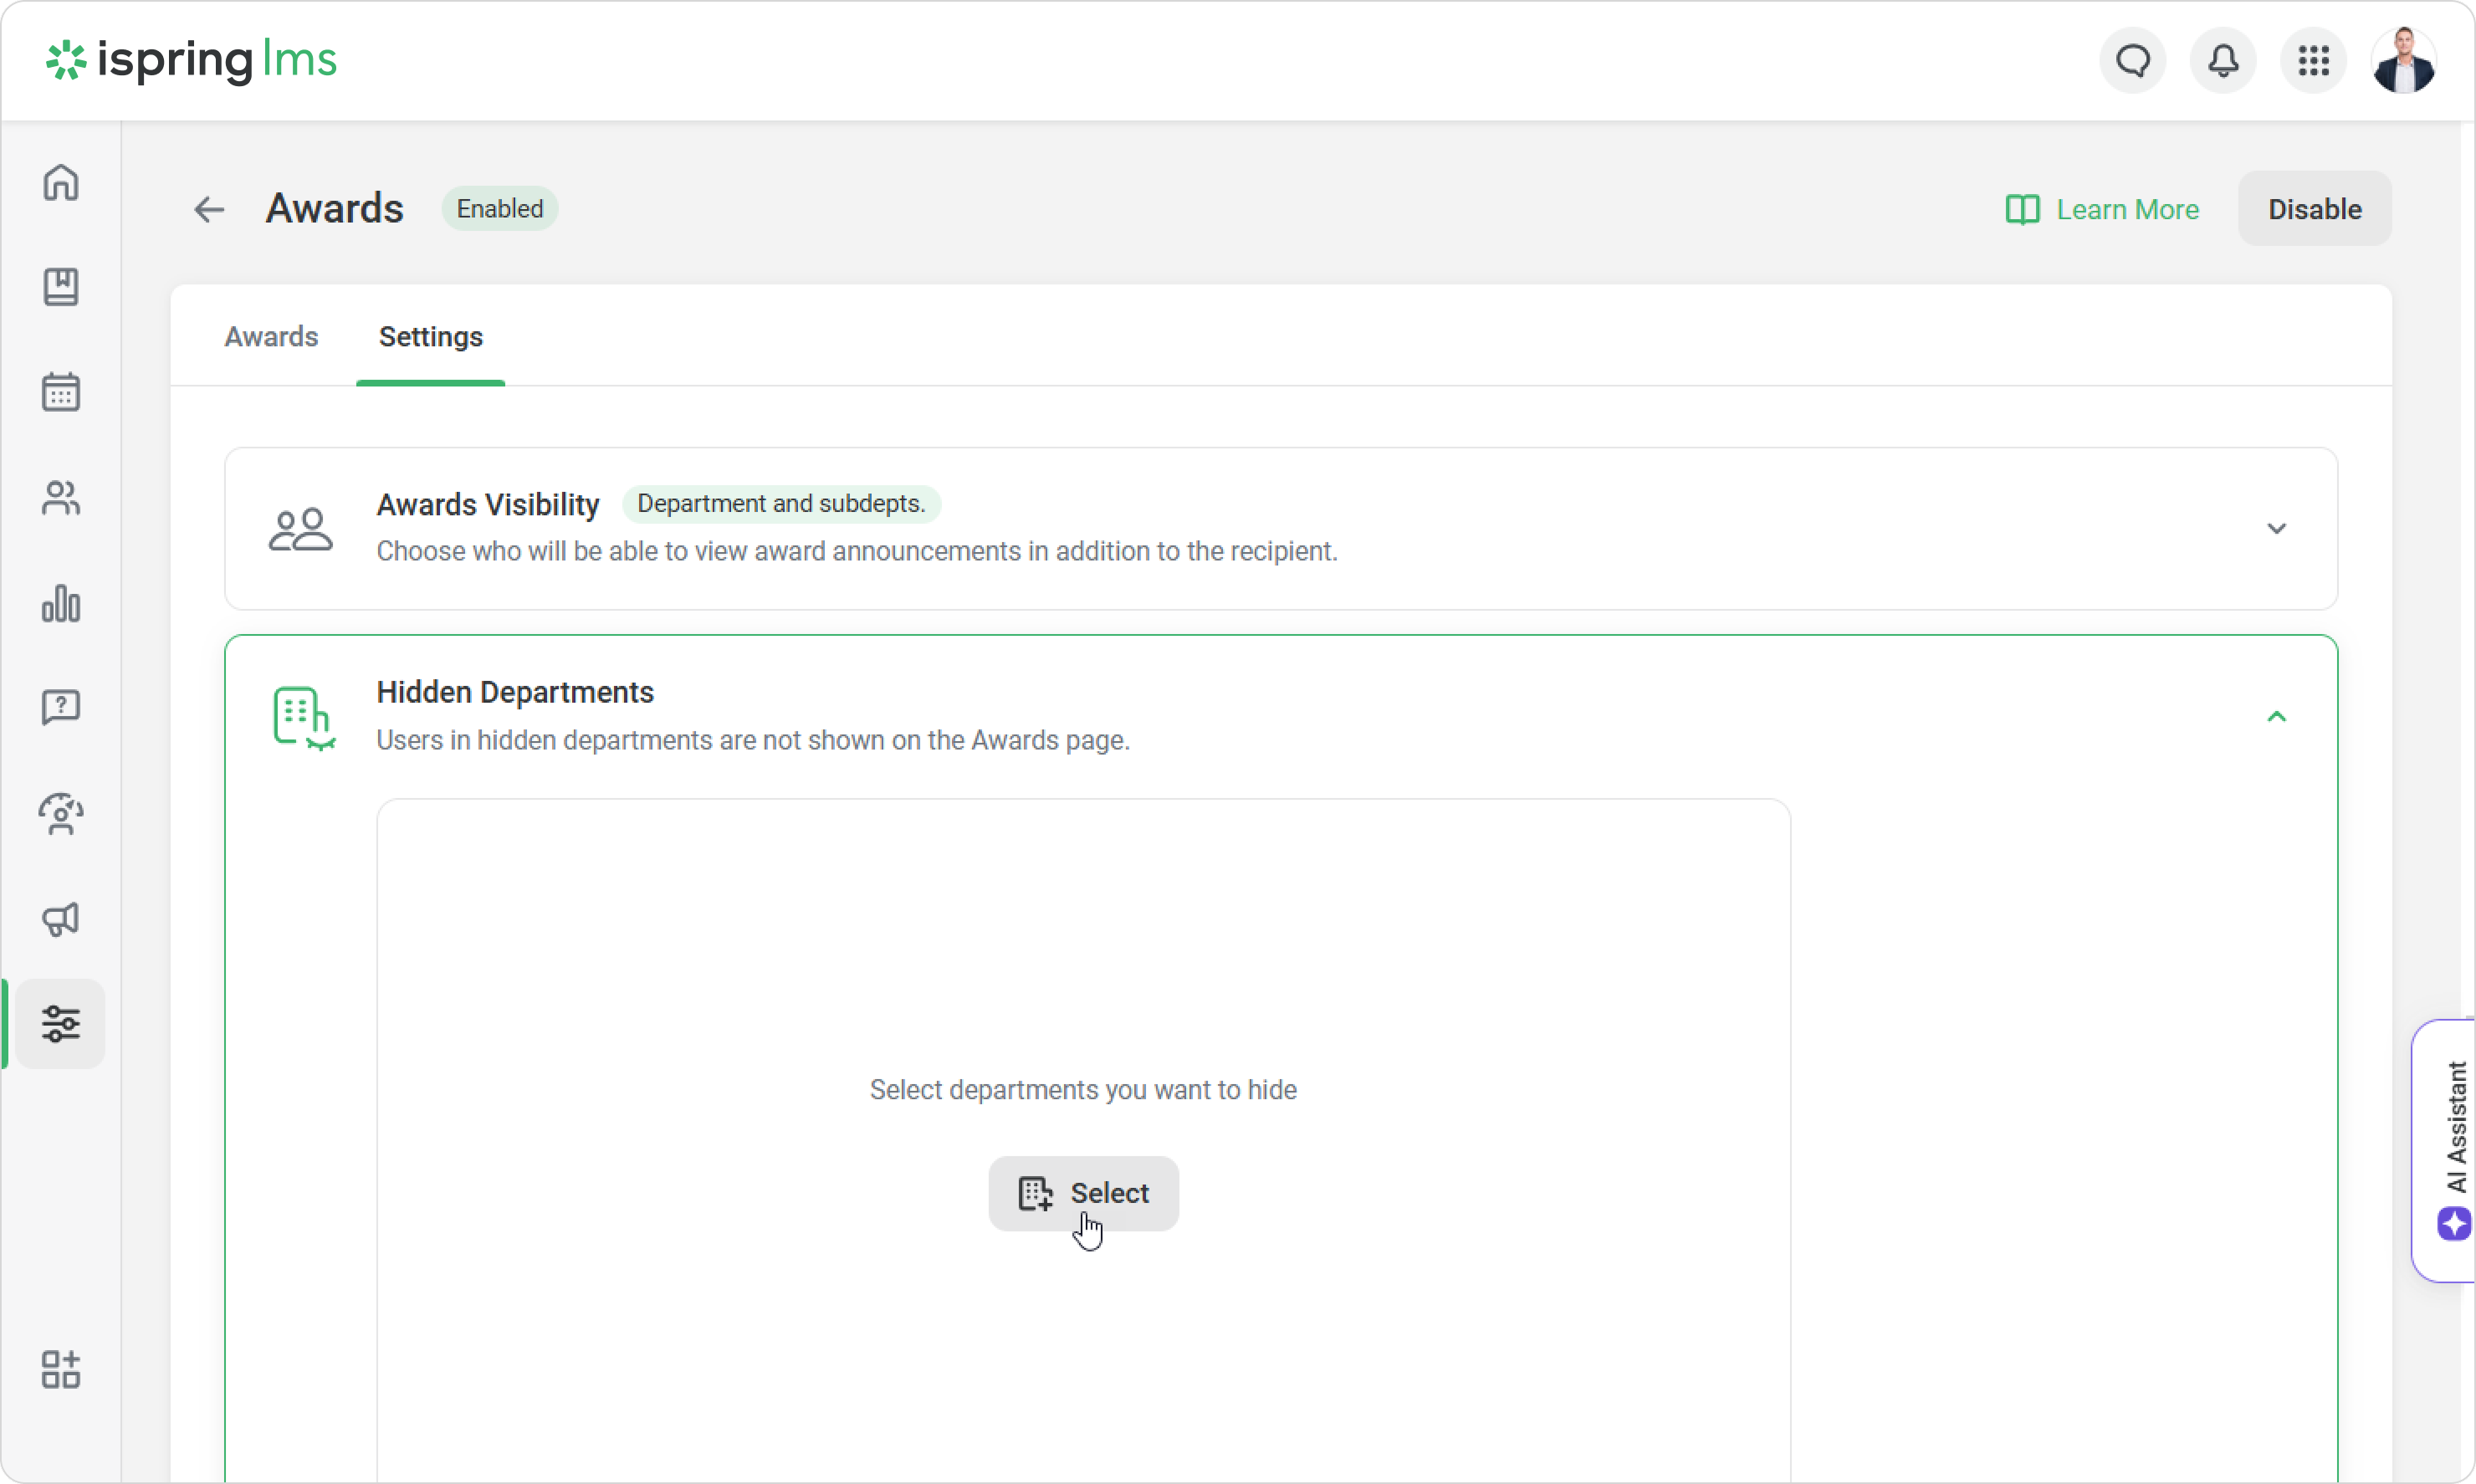Click Select to choose hidden departments
Image resolution: width=2476 pixels, height=1484 pixels.
pos(1083,1193)
